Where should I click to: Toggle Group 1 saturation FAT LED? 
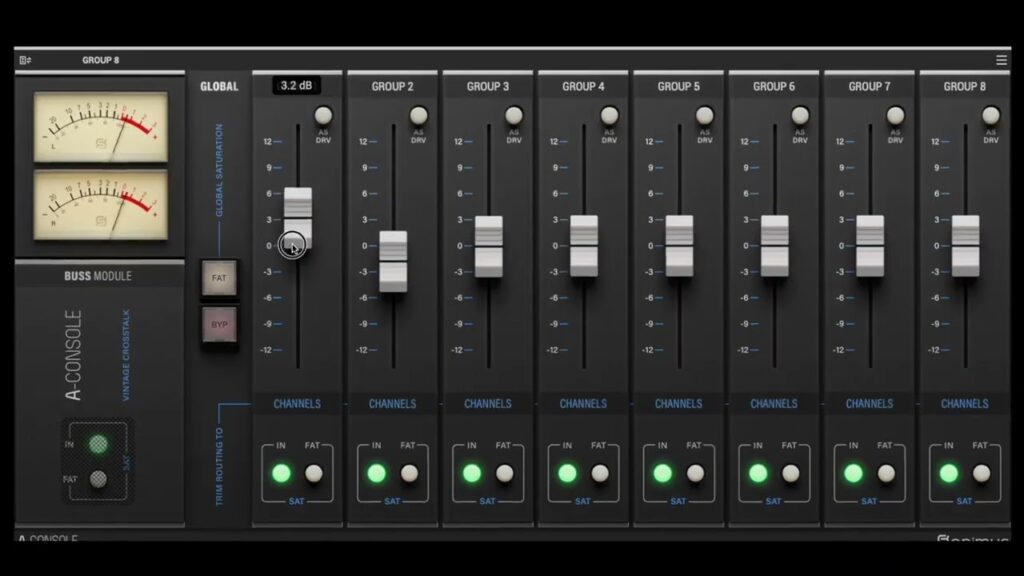coord(314,473)
